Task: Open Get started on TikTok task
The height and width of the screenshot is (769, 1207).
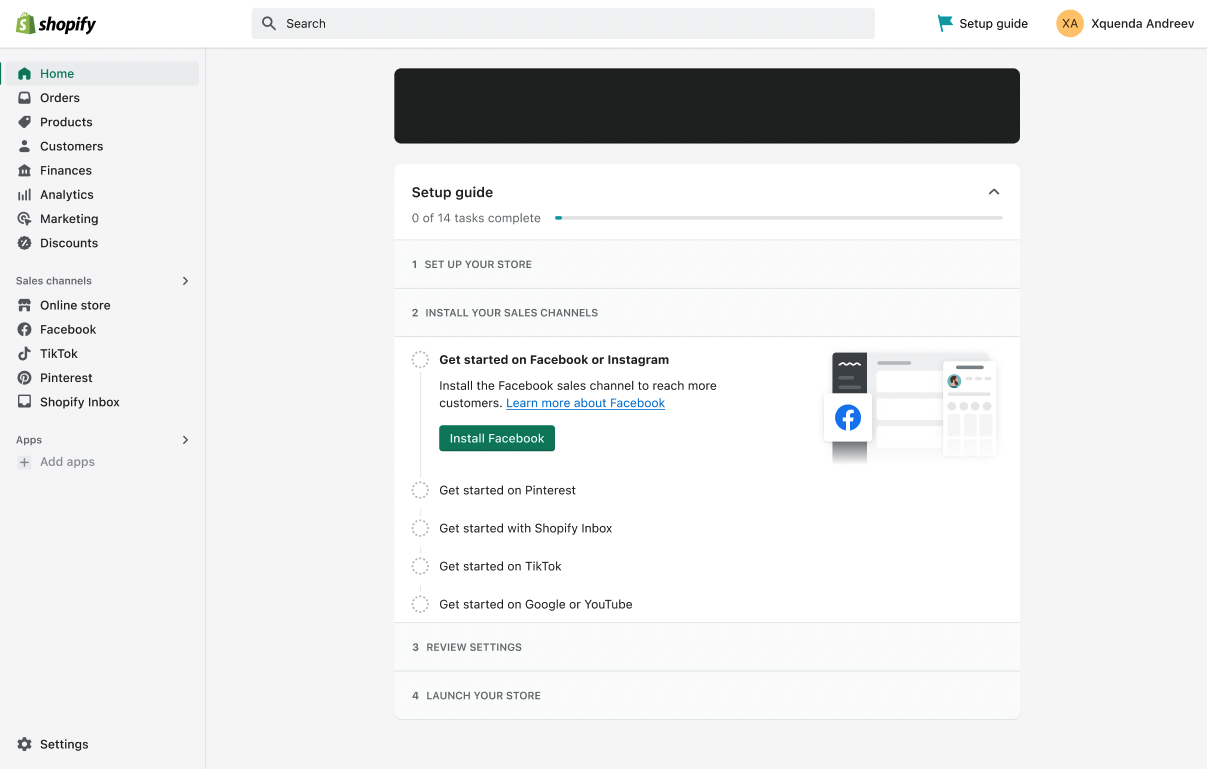Action: coord(500,566)
